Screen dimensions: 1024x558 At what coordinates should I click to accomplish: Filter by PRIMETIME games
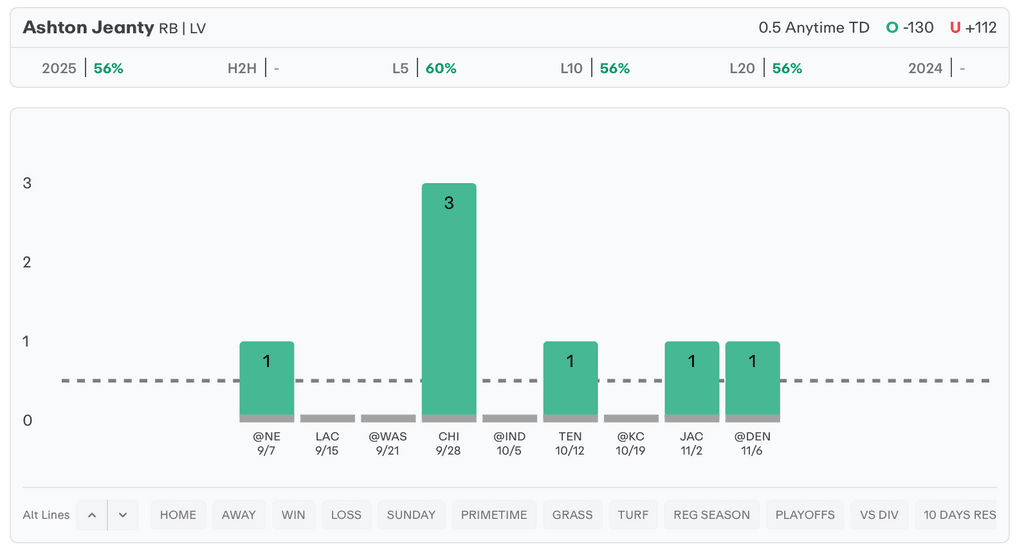[x=494, y=515]
